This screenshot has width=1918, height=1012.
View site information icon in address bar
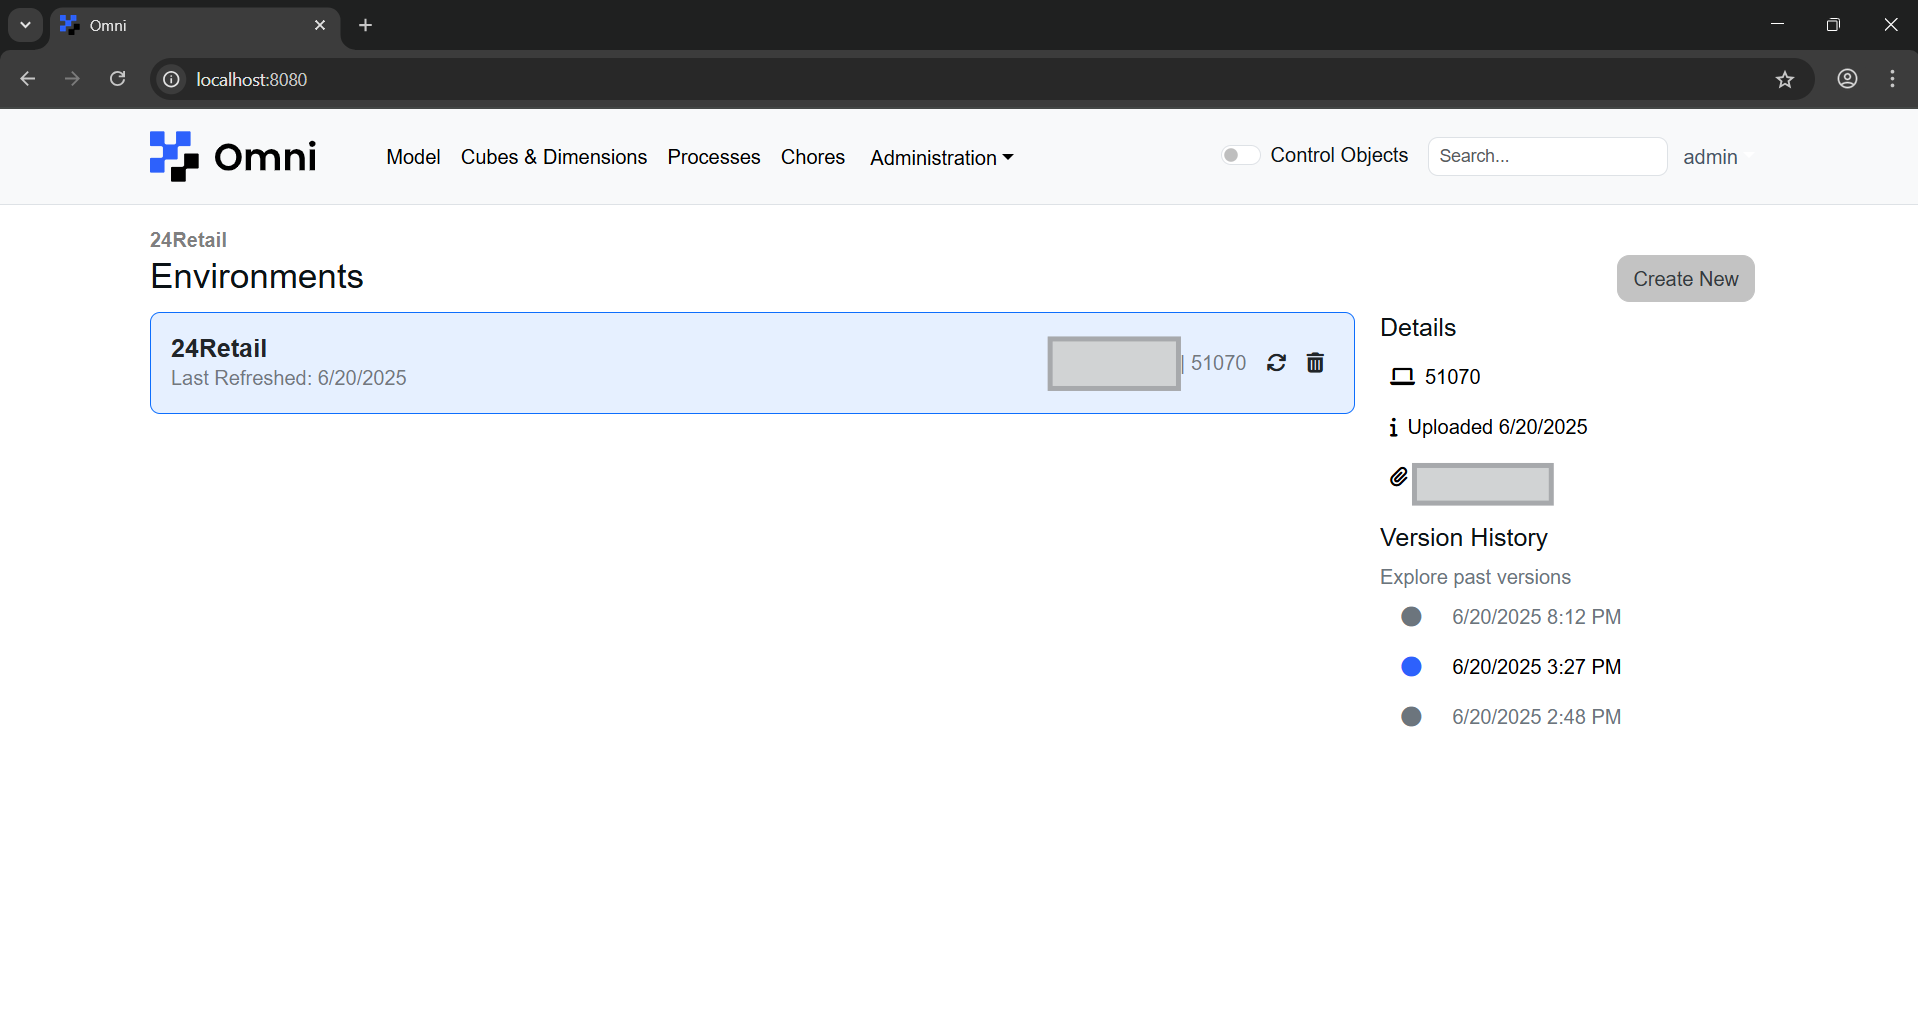click(172, 79)
